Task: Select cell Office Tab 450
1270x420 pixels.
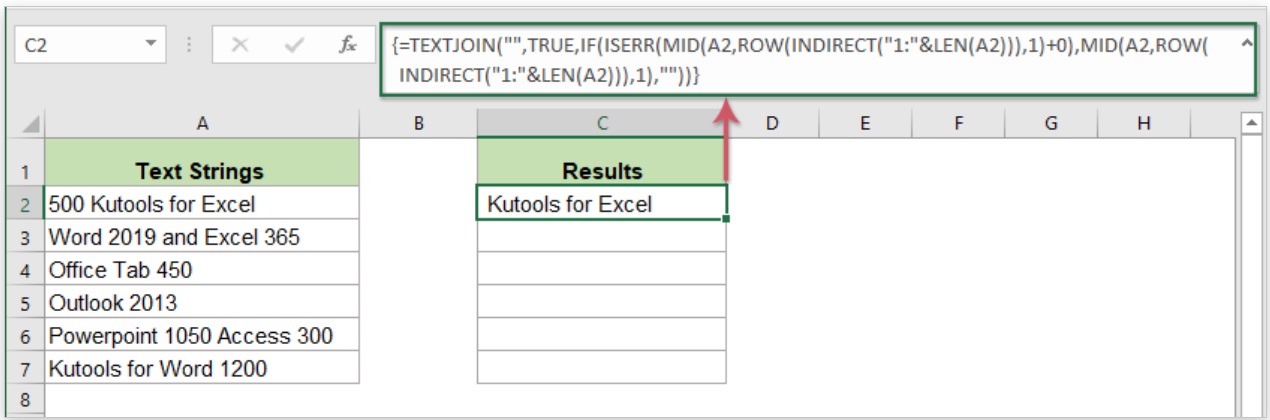Action: 202,269
